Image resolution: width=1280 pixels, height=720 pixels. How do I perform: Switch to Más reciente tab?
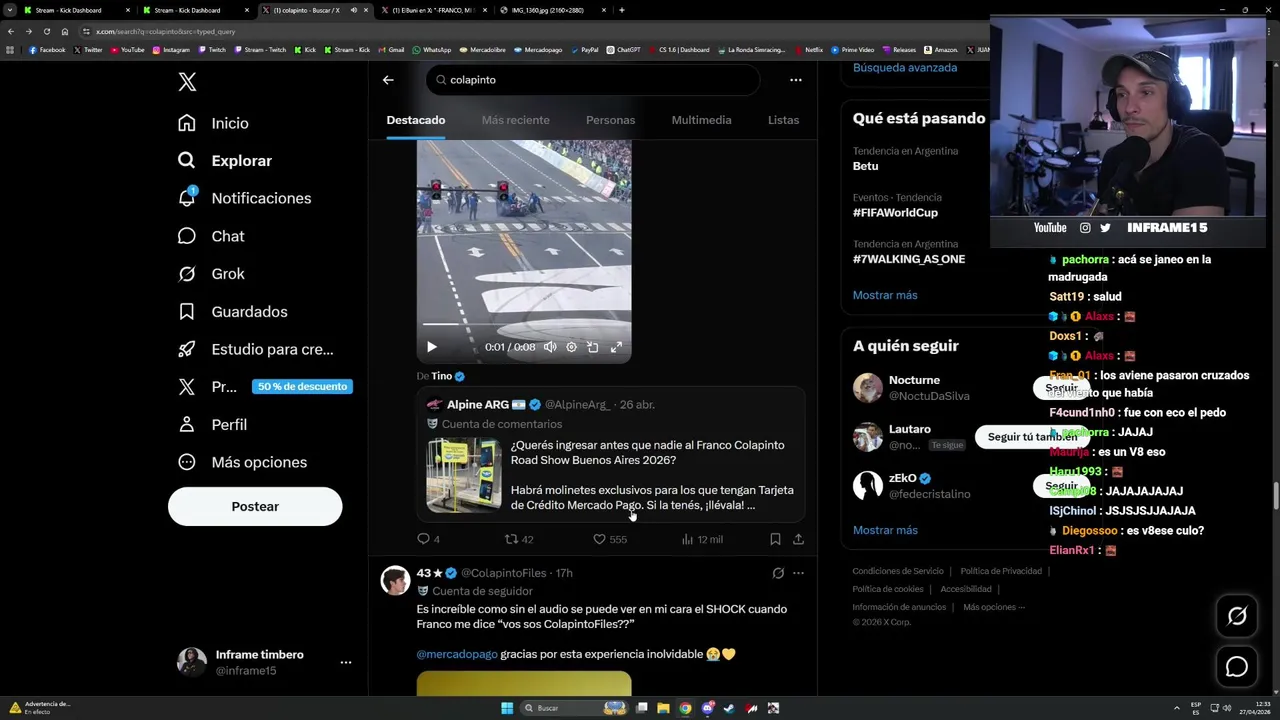516,120
